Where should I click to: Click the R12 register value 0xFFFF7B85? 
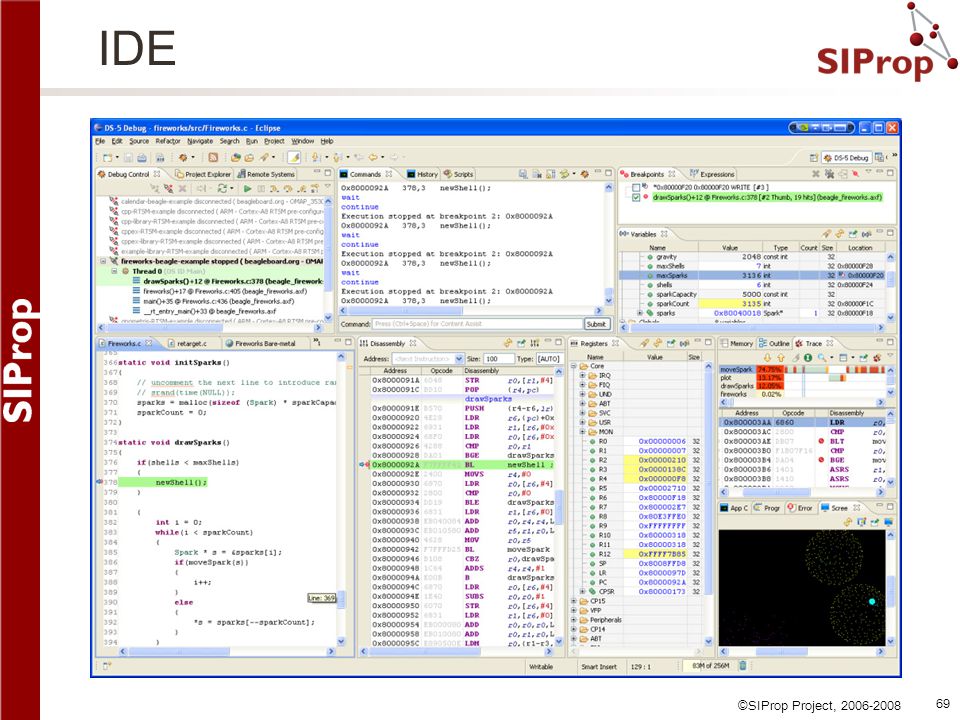[662, 554]
